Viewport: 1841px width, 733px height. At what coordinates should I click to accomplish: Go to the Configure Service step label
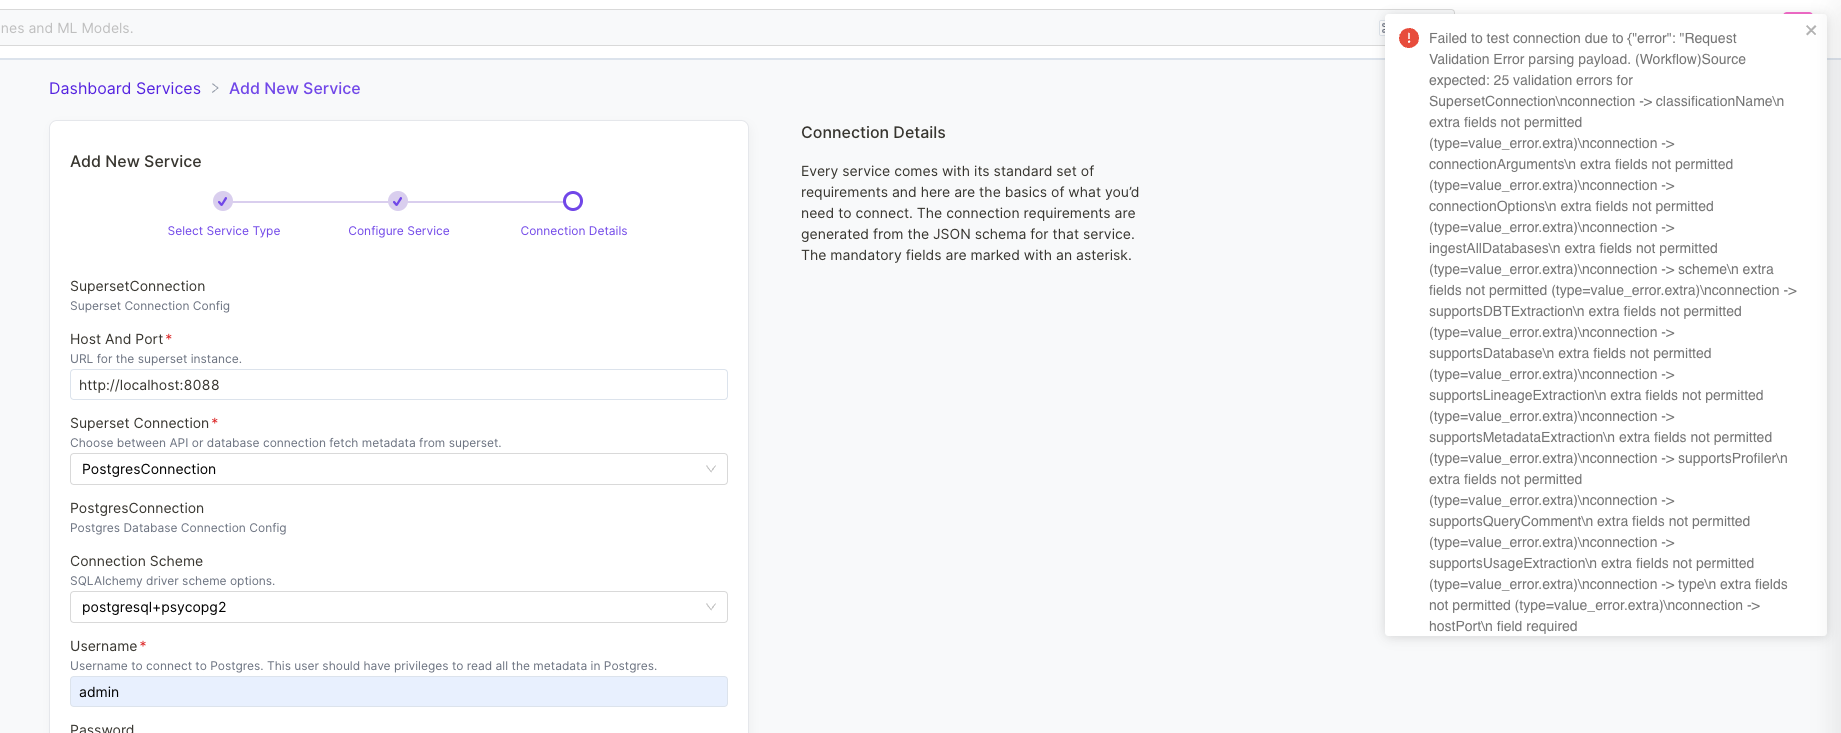pyautogui.click(x=399, y=231)
